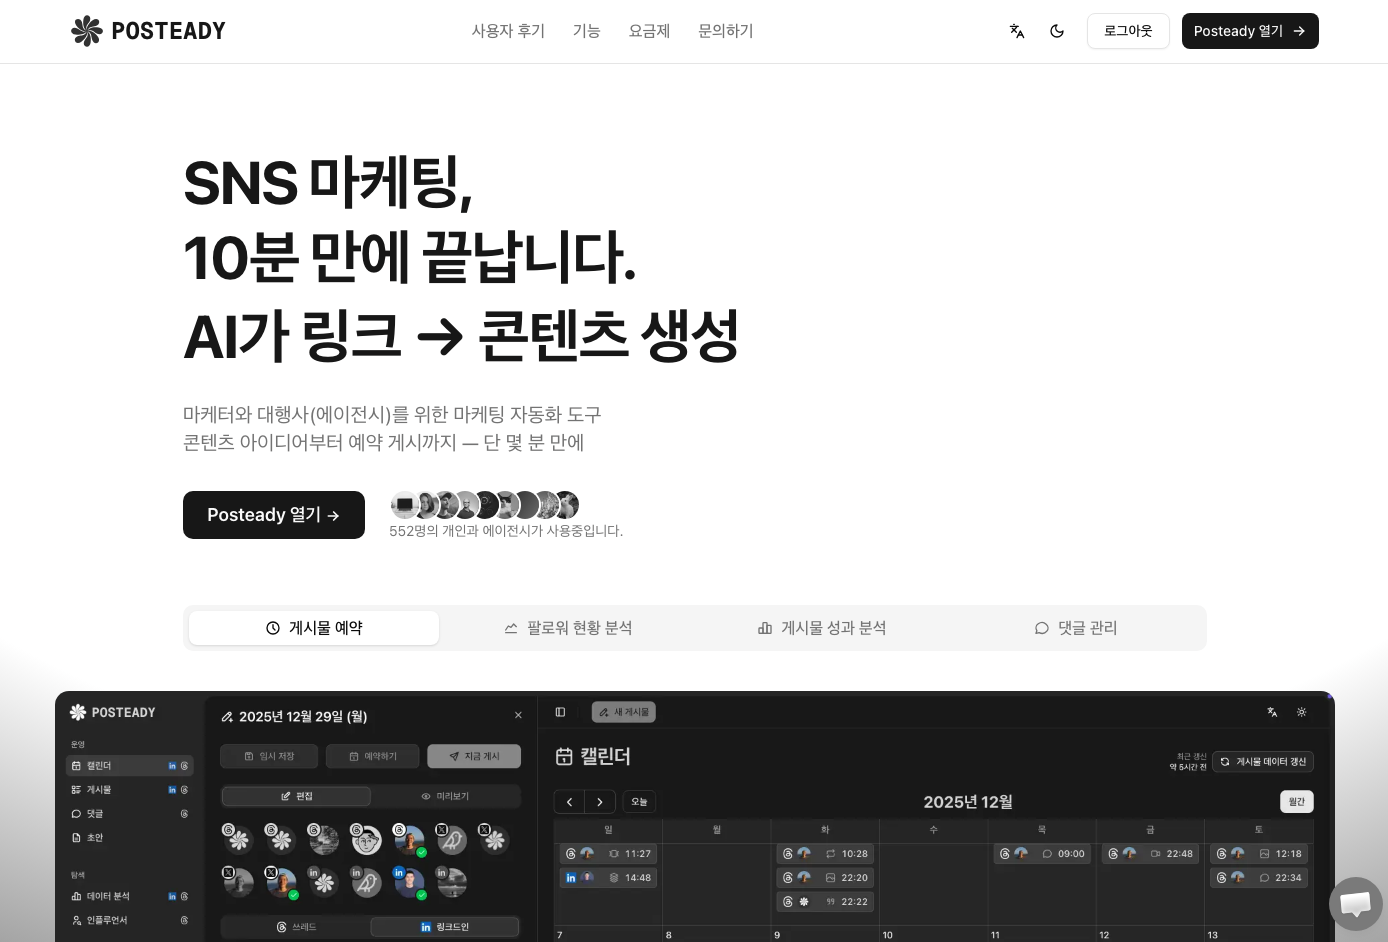Select 인플루언서 in the sidebar
The width and height of the screenshot is (1388, 942).
pos(129,920)
